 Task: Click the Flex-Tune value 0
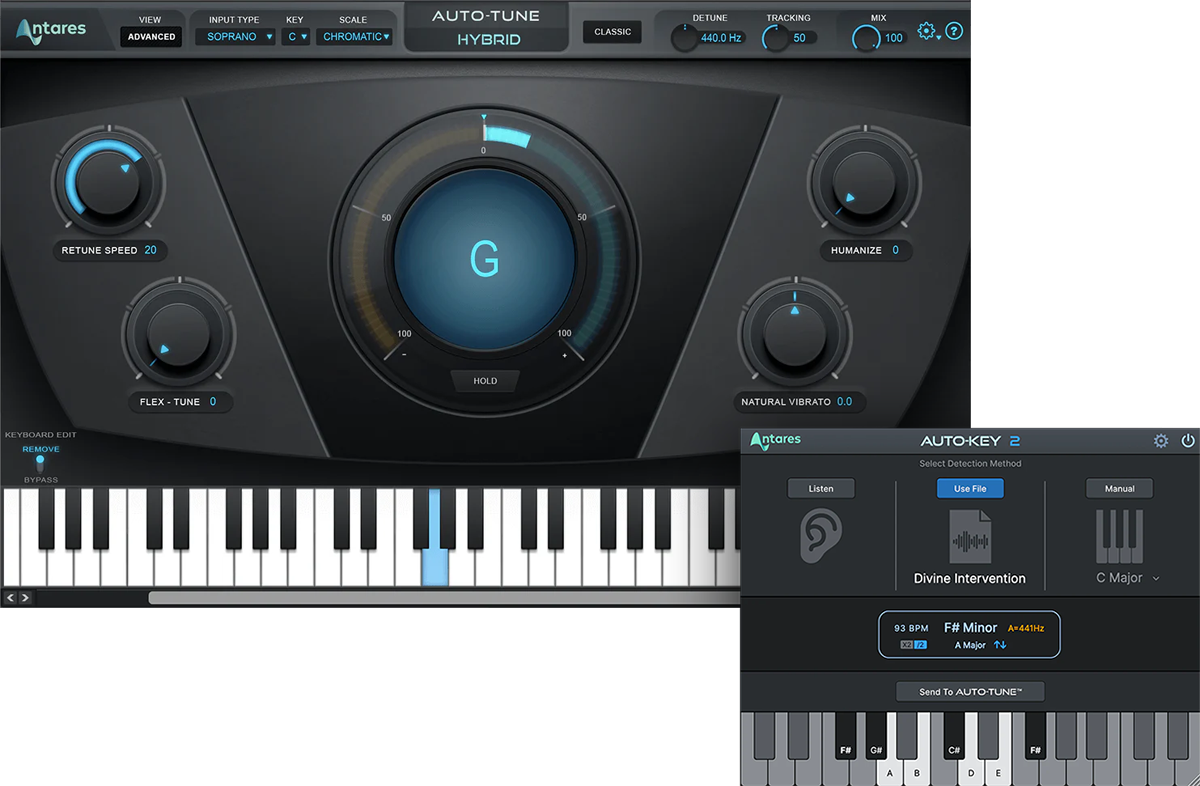pos(212,402)
